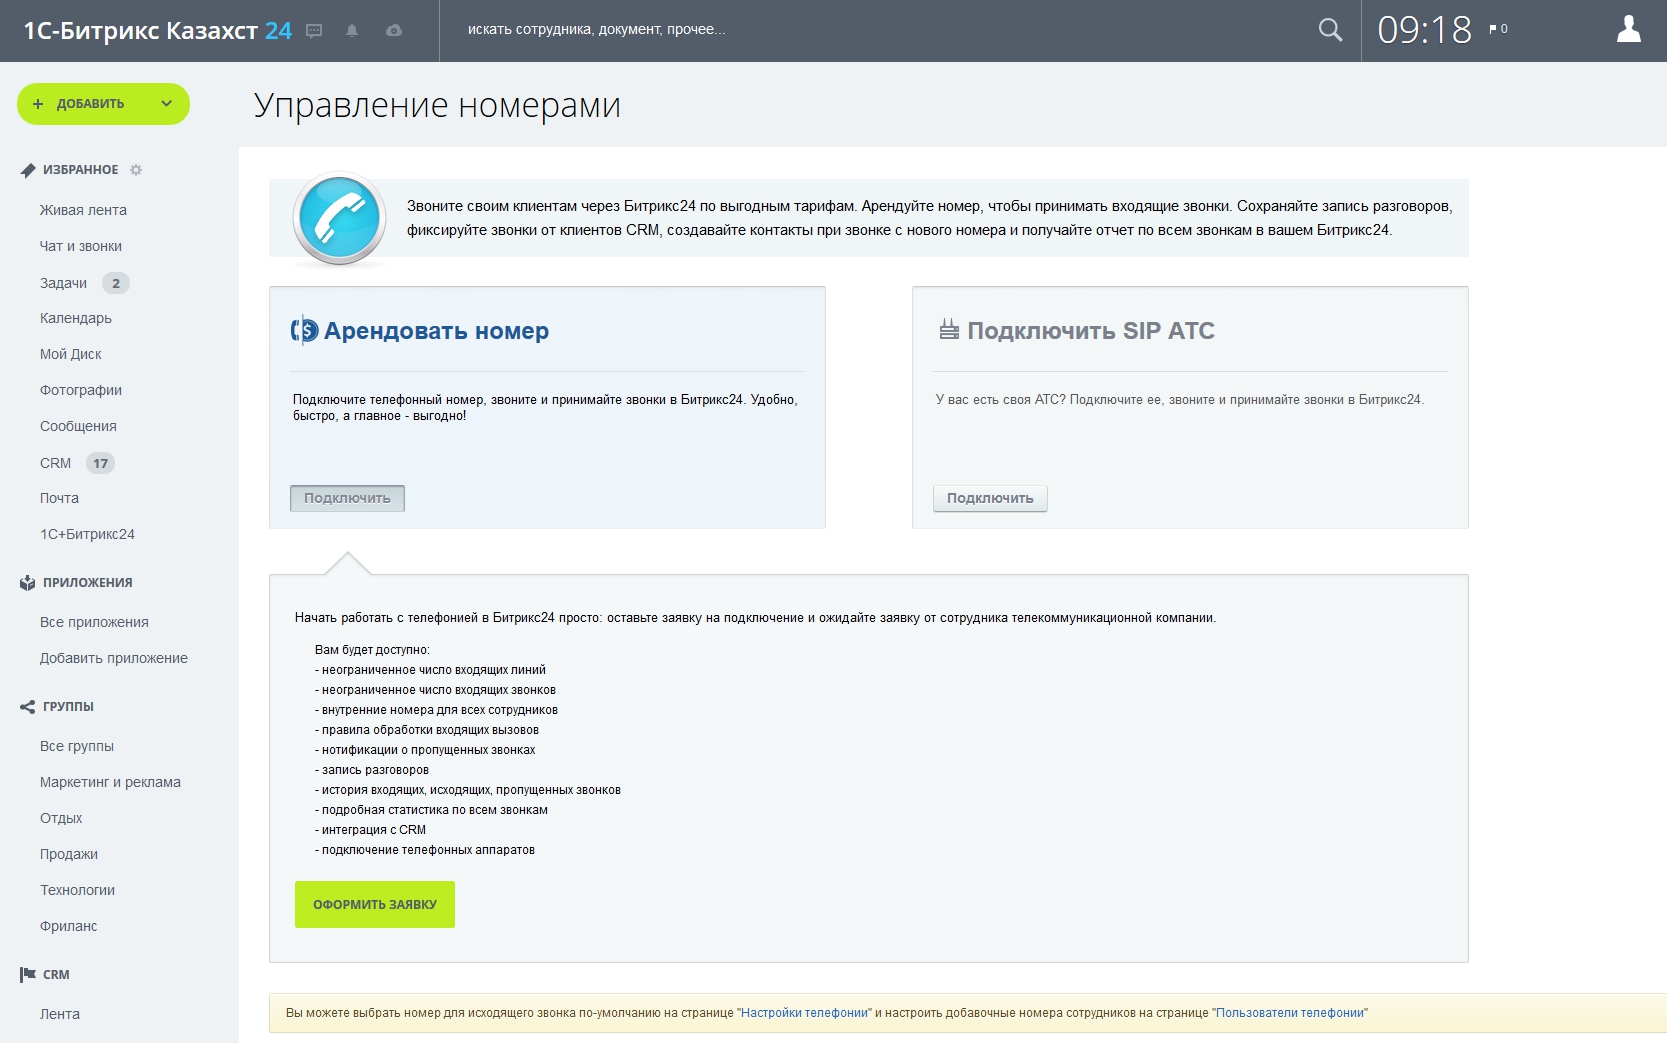Open Маркетинг и реклама group
Screen dimensions: 1667x1043
click(x=110, y=782)
